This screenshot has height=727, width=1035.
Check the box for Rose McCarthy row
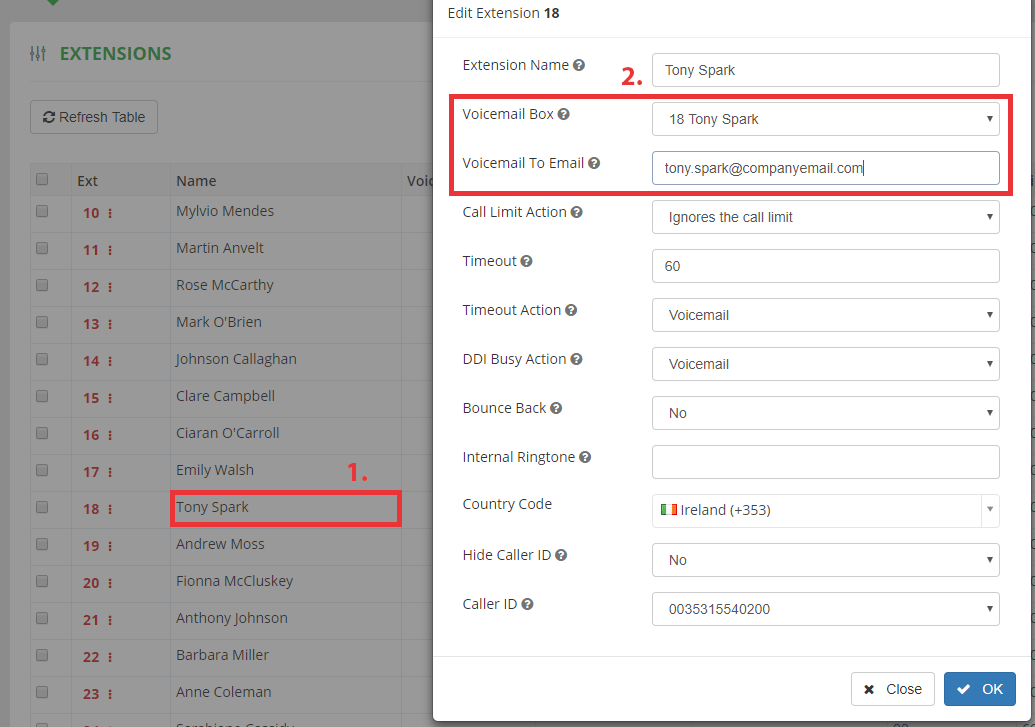pos(42,285)
